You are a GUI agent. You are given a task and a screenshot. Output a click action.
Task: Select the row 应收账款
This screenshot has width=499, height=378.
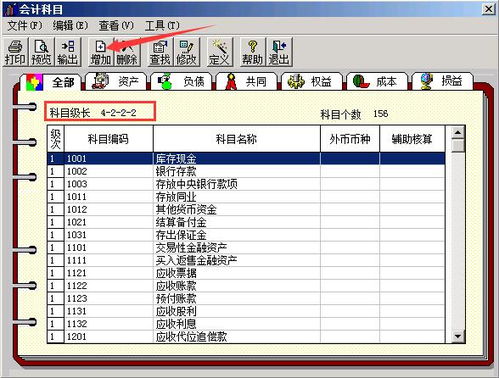point(246,286)
